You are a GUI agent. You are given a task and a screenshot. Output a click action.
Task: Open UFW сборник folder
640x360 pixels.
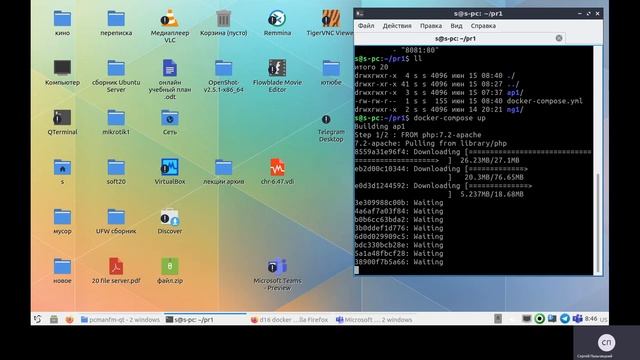pos(116,217)
